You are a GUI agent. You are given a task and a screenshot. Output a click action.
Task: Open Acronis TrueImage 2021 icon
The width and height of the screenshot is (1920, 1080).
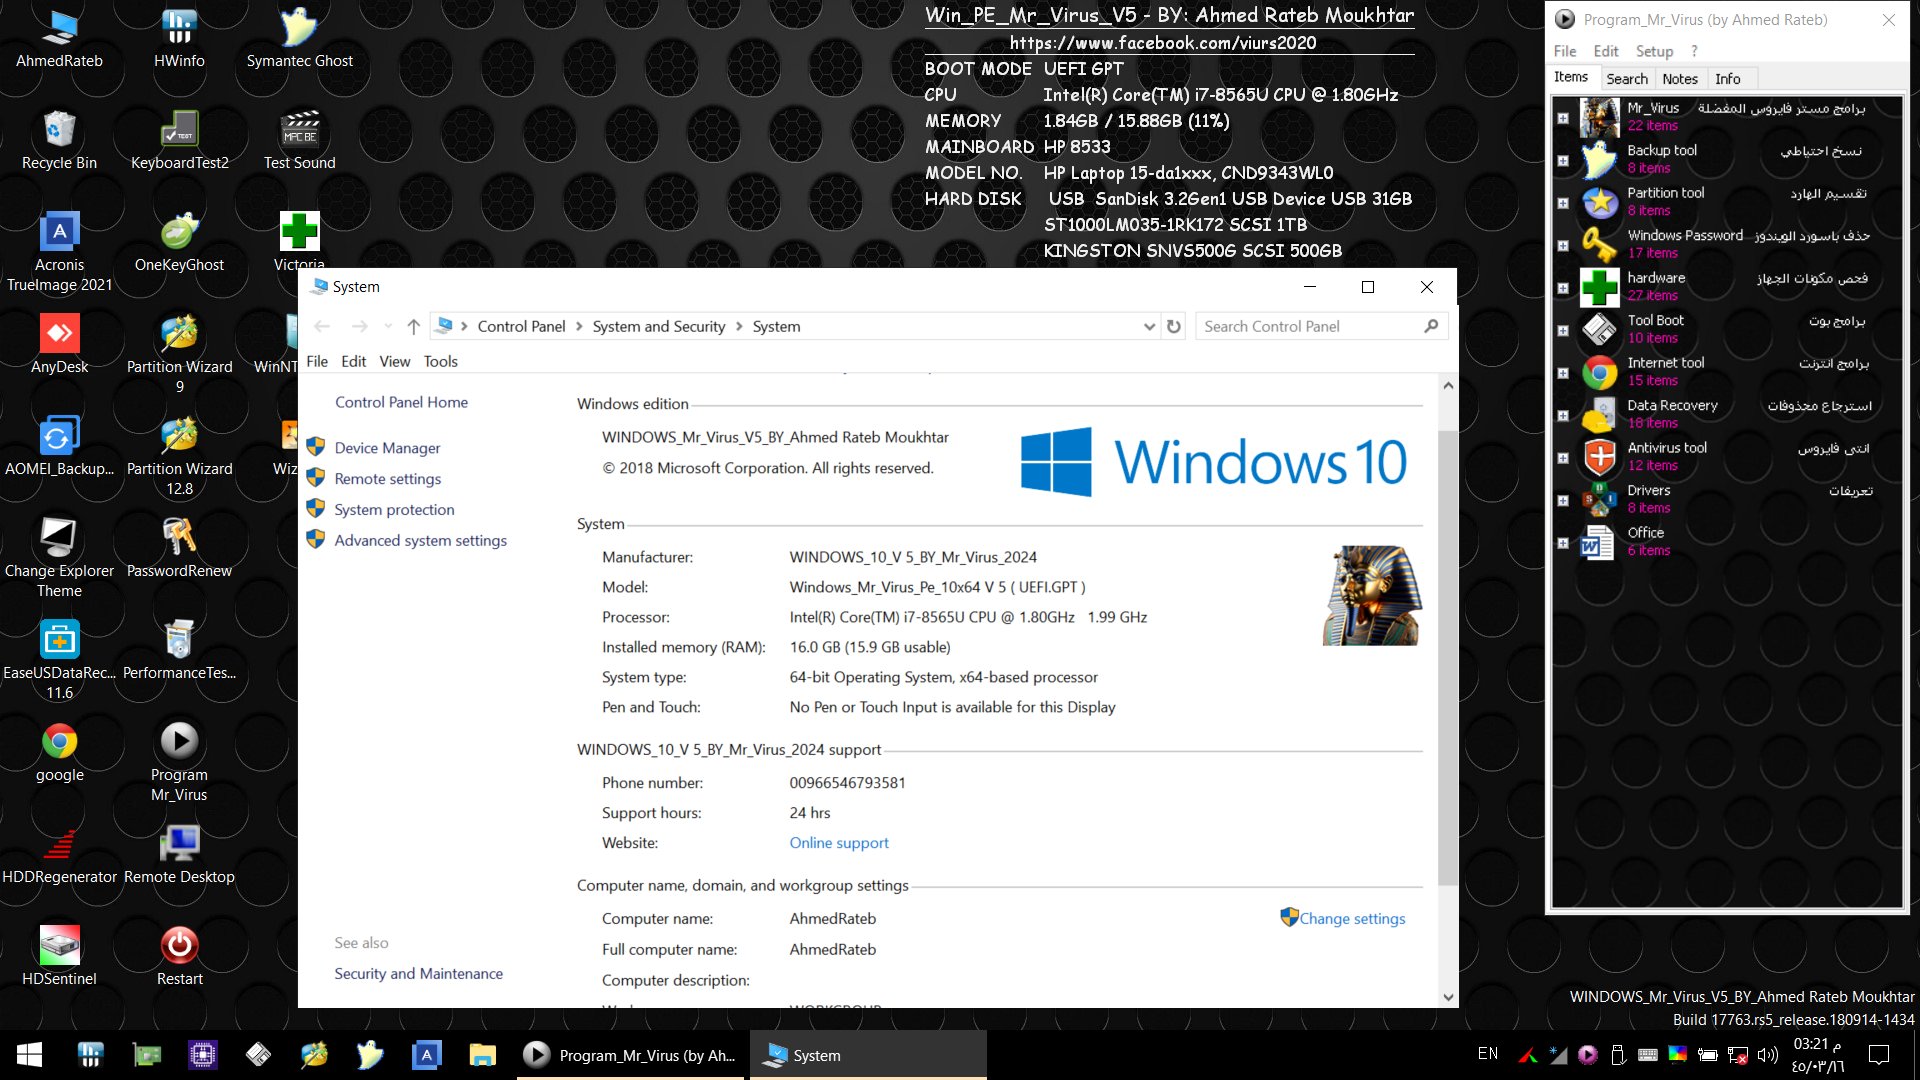pyautogui.click(x=59, y=252)
